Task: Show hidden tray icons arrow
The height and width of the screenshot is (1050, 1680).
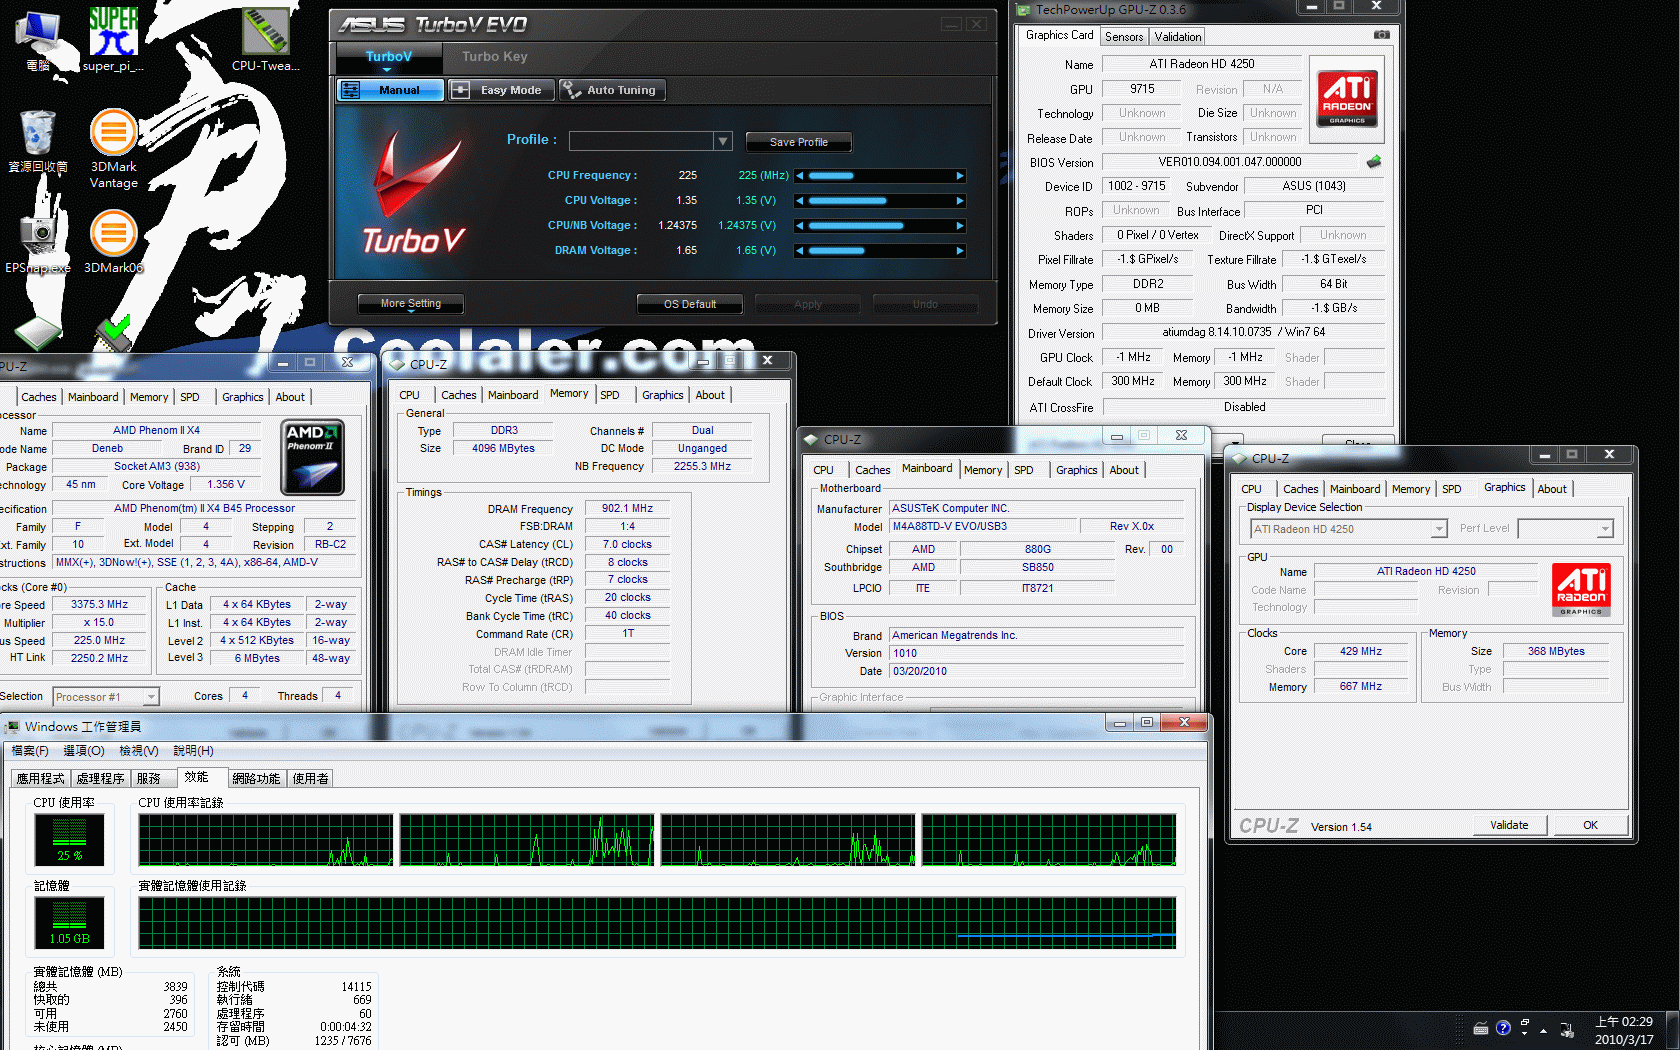Action: (x=1544, y=1030)
